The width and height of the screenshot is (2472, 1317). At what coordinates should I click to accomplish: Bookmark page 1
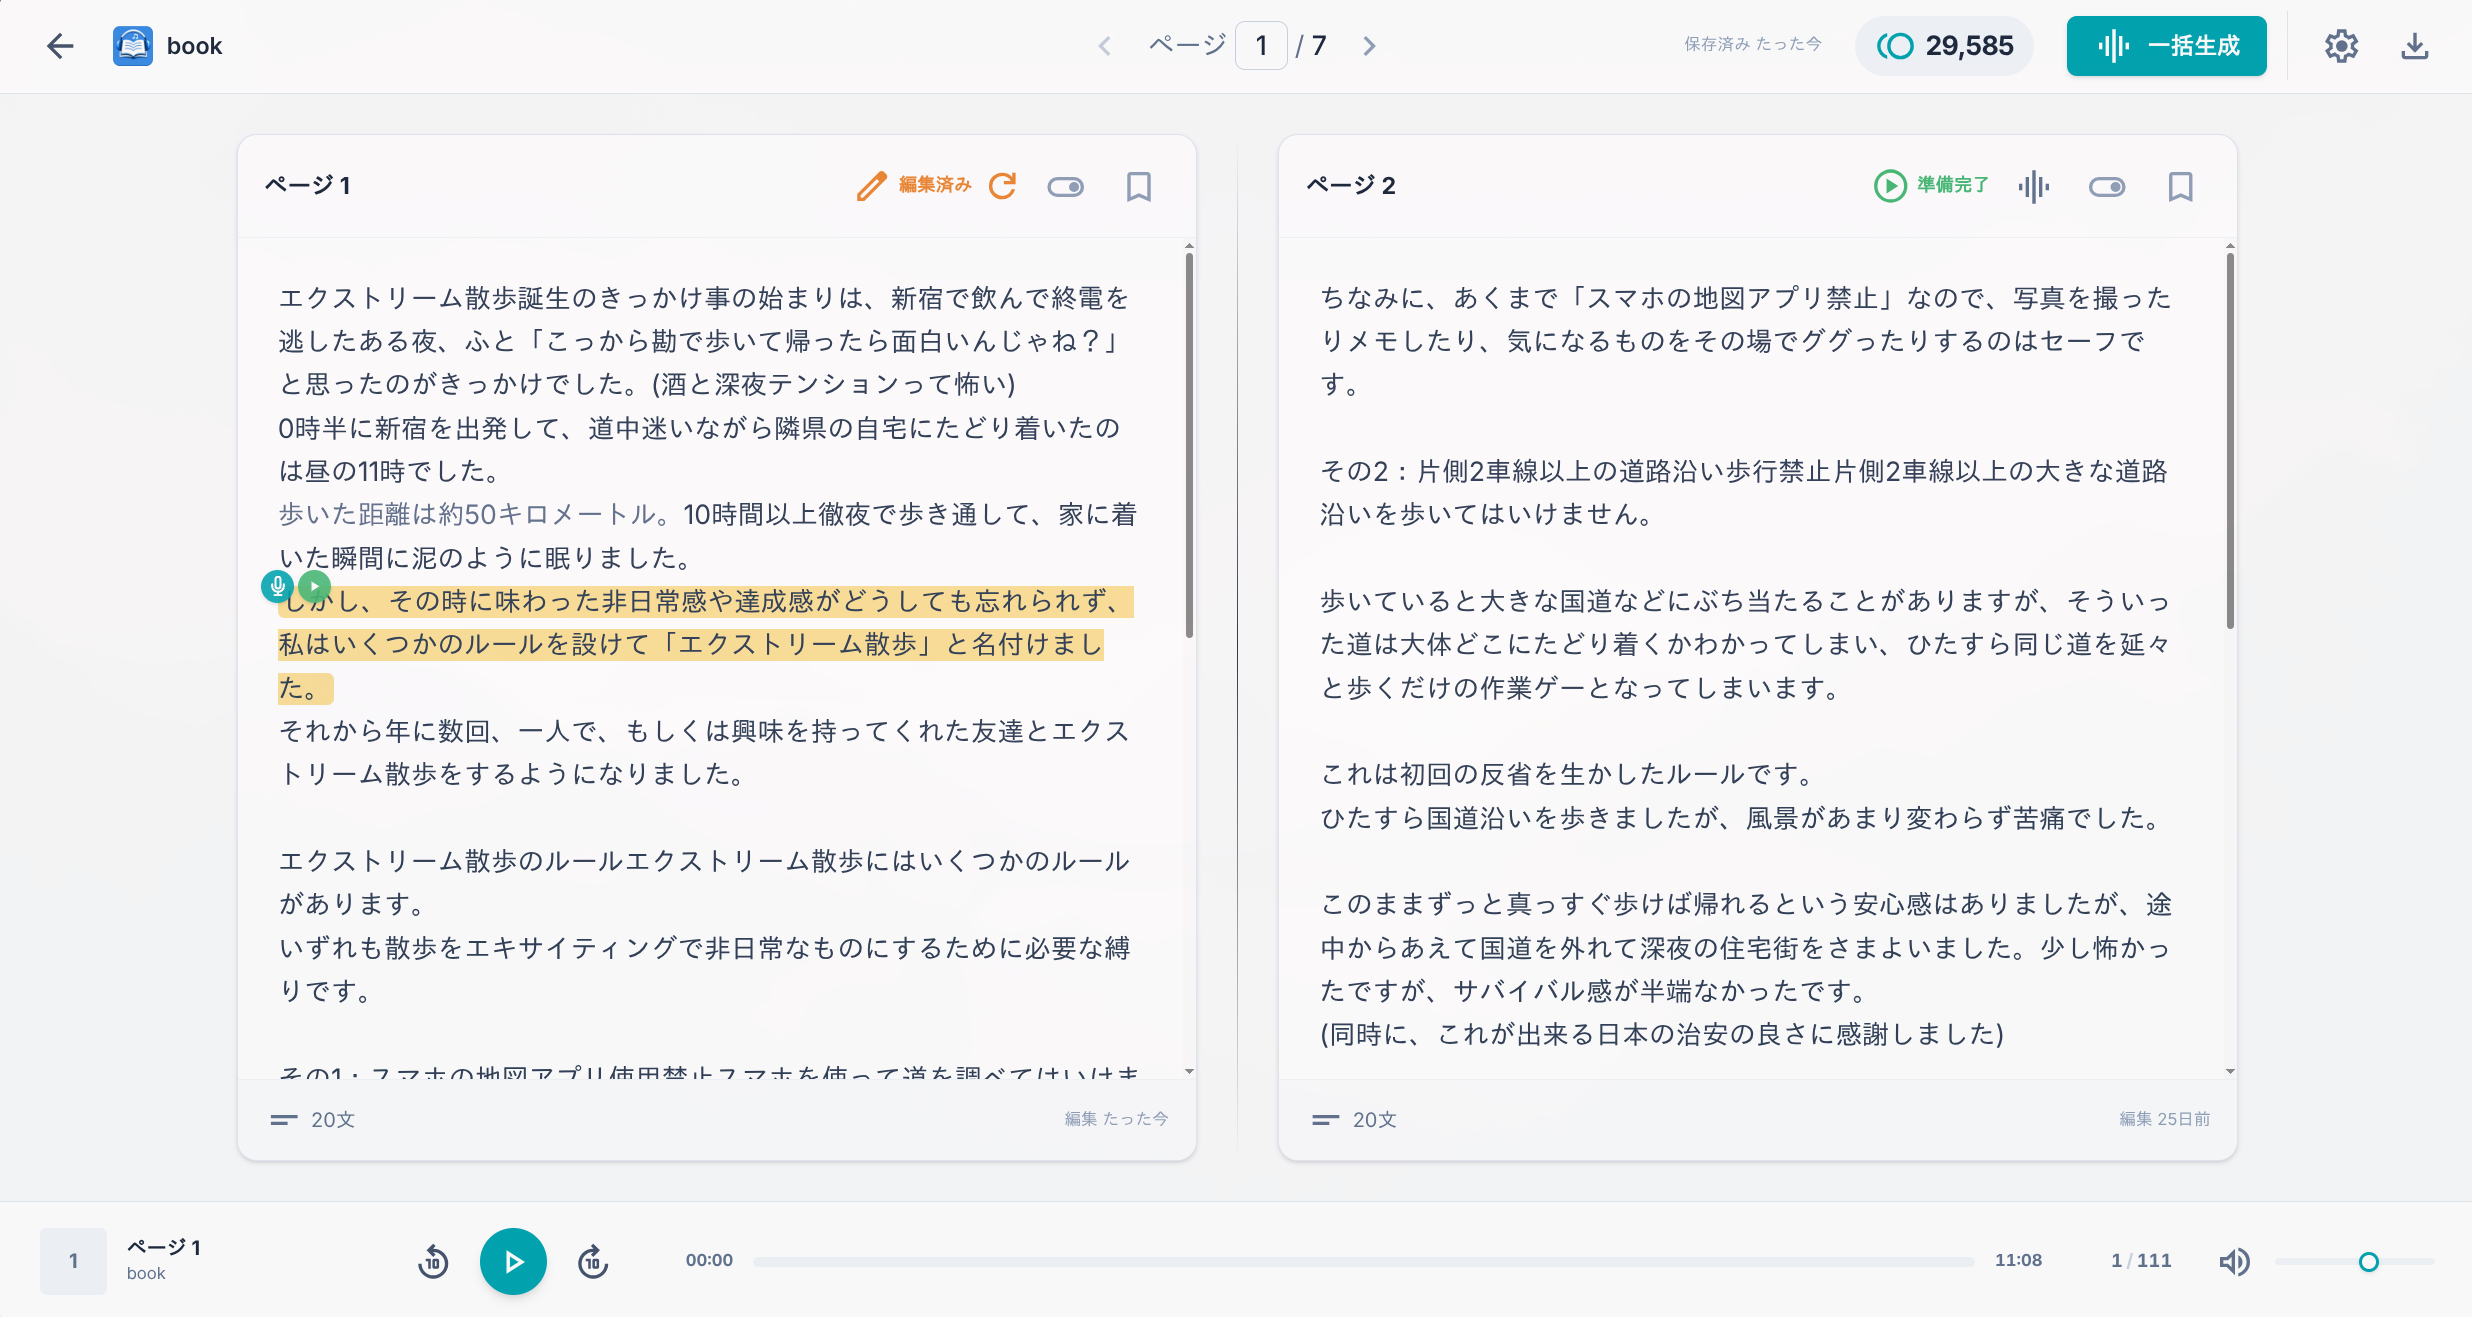[x=1138, y=186]
